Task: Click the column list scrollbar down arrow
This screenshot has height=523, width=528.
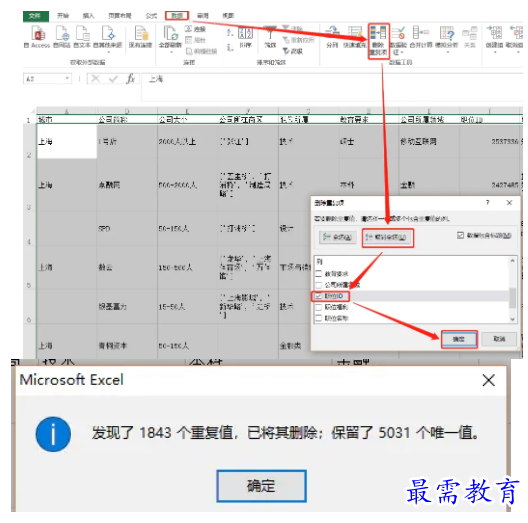Action: pos(513,319)
